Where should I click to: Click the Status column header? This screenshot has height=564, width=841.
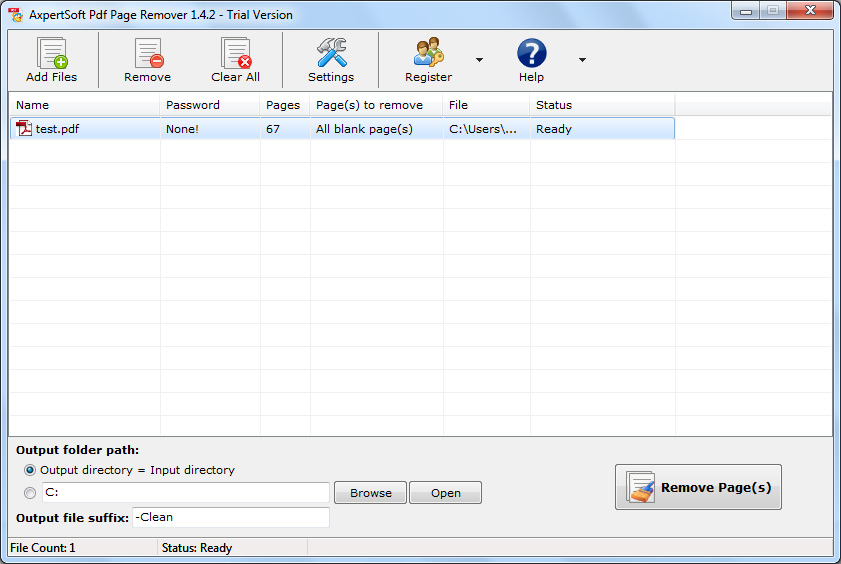tap(603, 105)
